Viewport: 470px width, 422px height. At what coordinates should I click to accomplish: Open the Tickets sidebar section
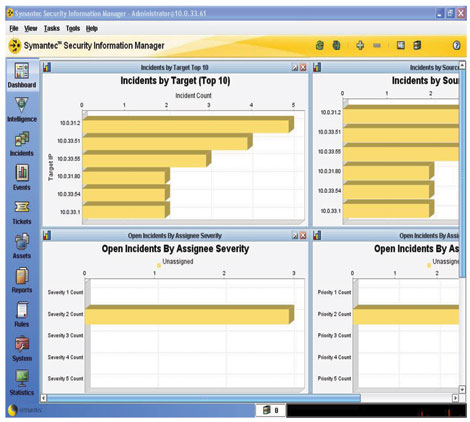[22, 212]
